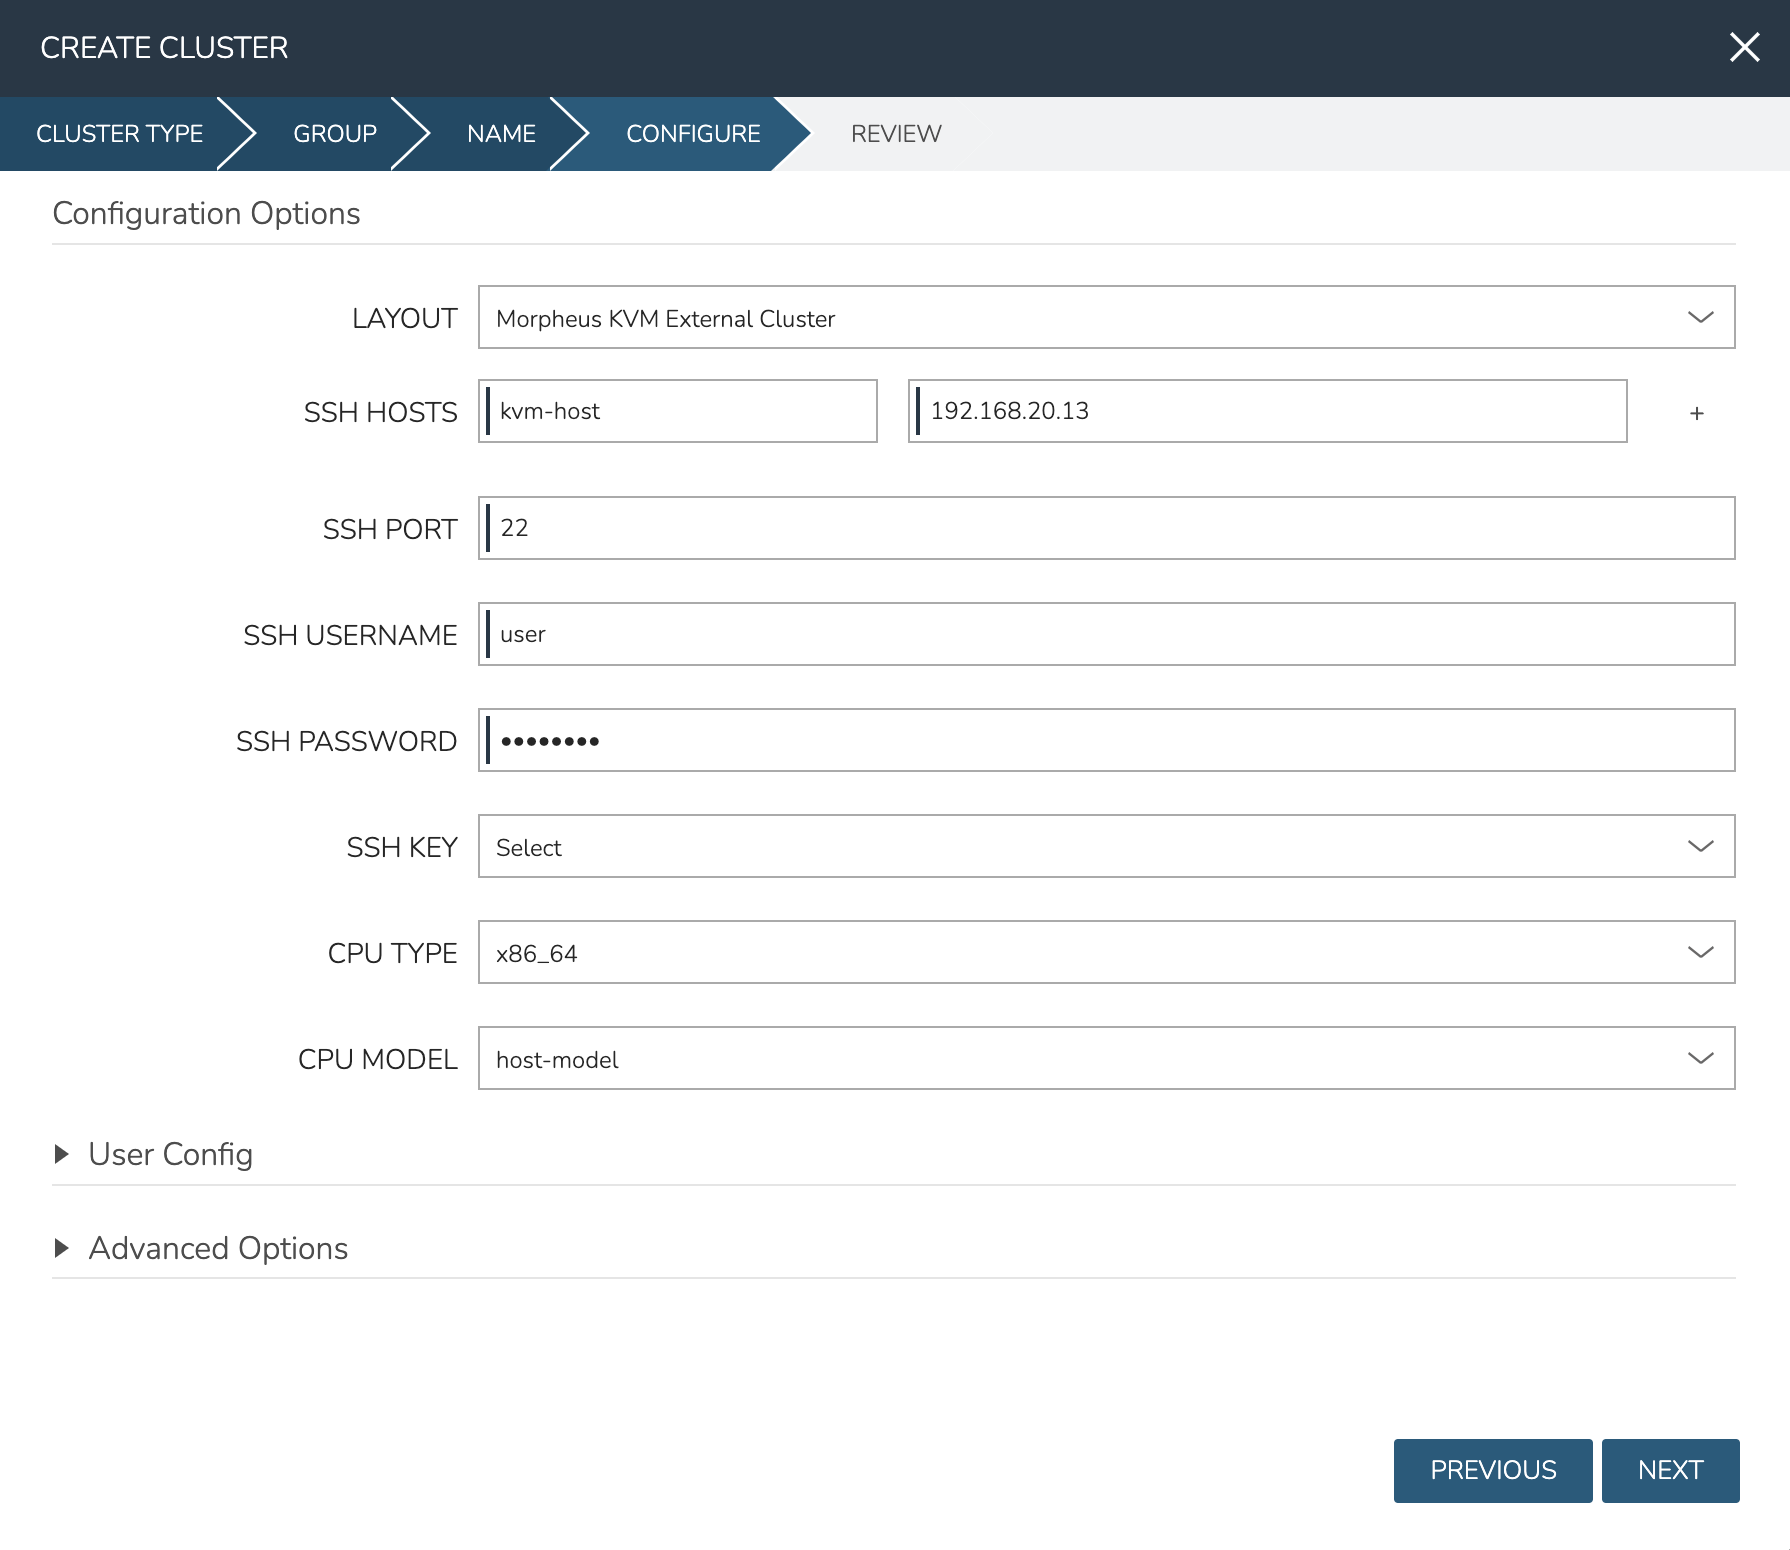
Task: Add another SSH host with plus icon
Action: [x=1696, y=413]
